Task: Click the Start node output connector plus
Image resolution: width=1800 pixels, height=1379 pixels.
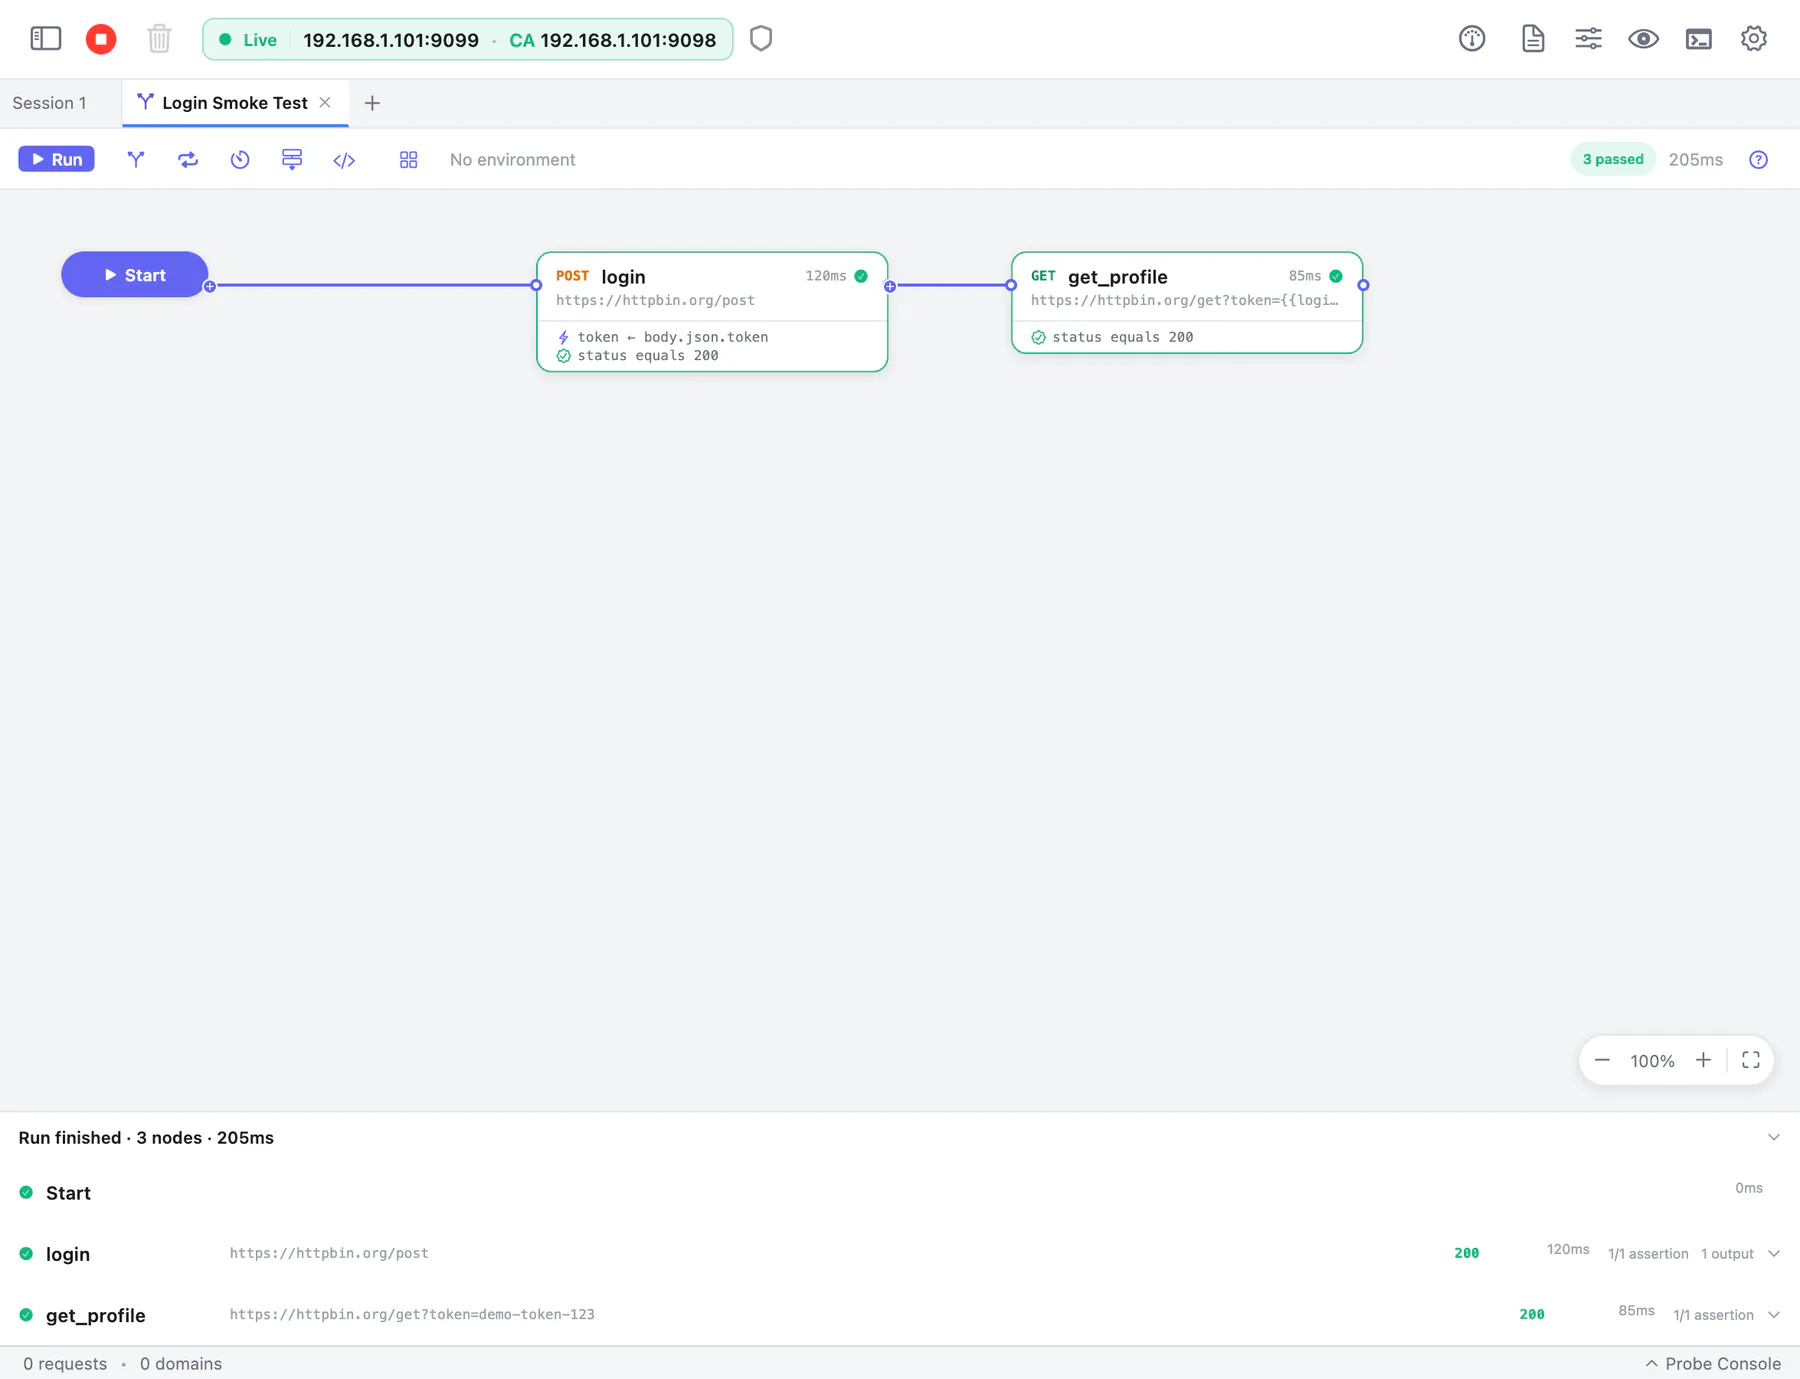Action: click(210, 286)
